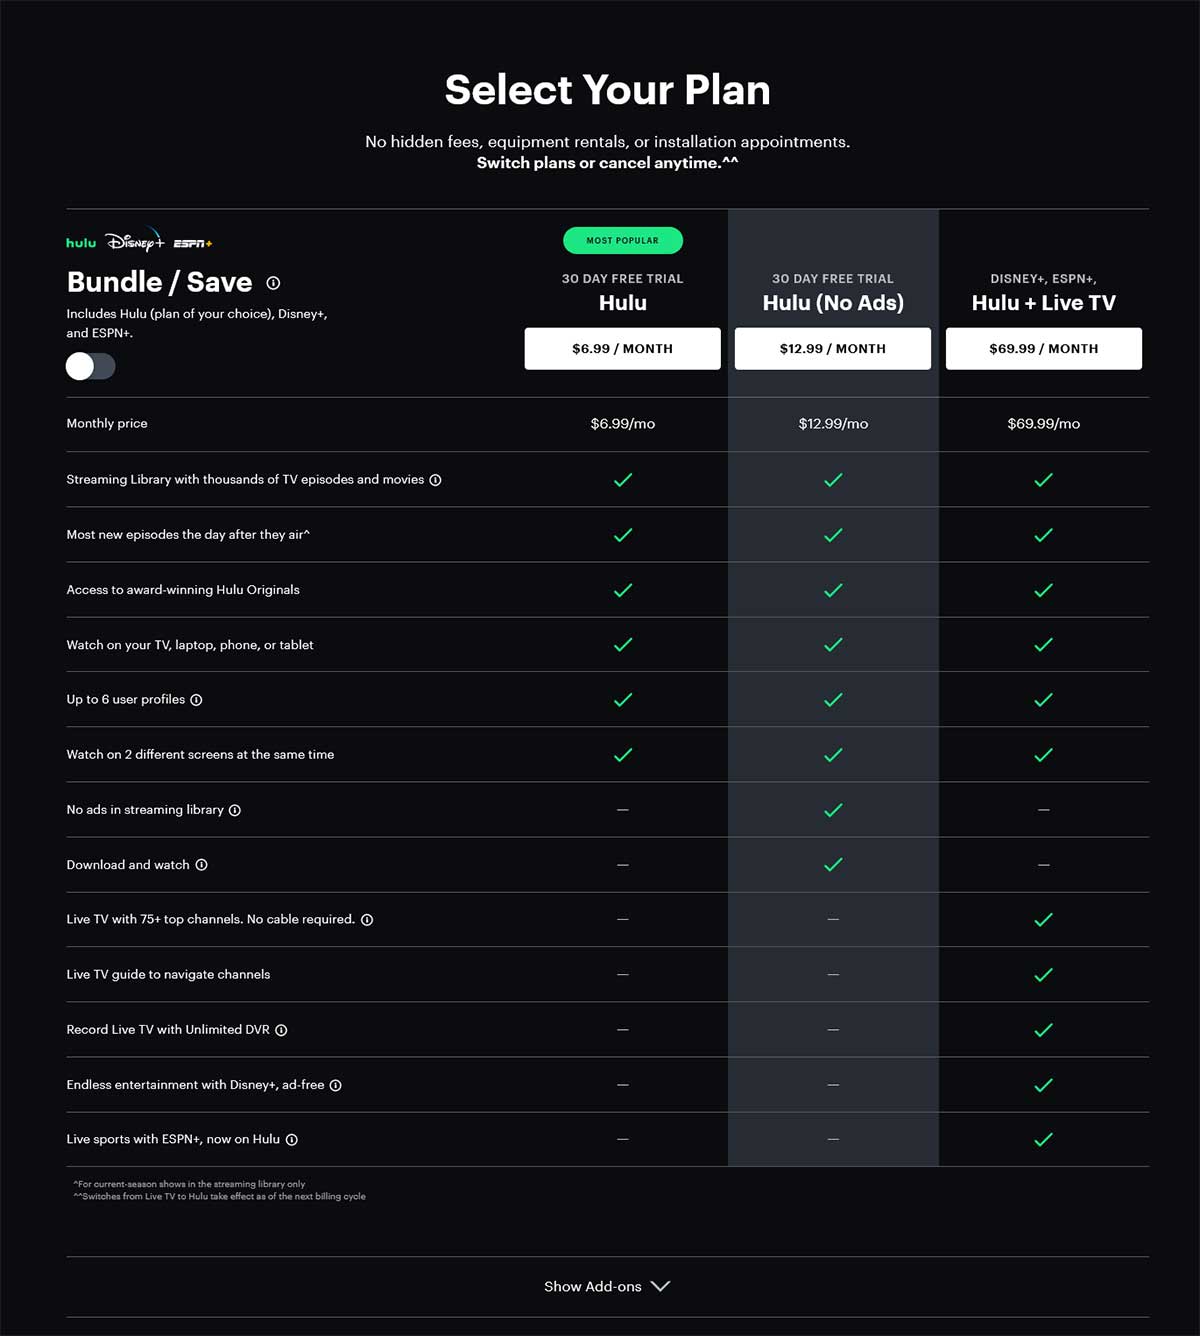Select the $6.99 / MONTH Hulu plan

point(622,349)
